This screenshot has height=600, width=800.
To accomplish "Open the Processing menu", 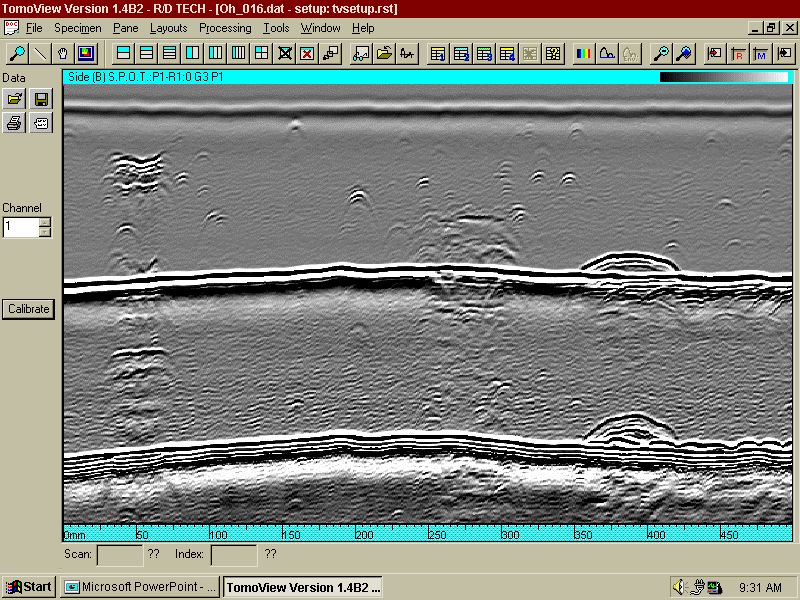I will pyautogui.click(x=225, y=28).
